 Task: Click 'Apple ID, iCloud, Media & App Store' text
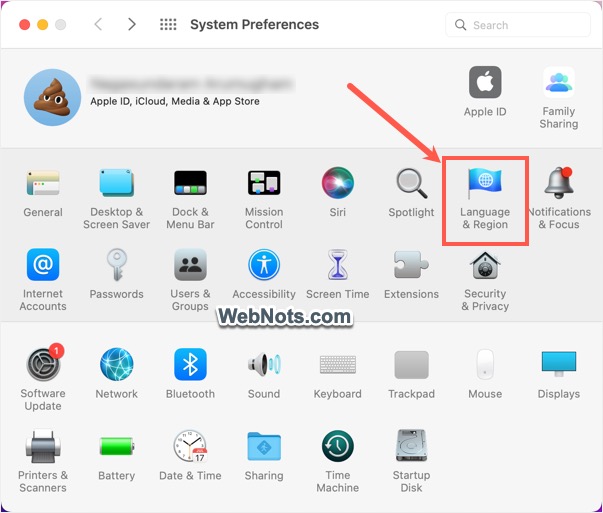175,101
